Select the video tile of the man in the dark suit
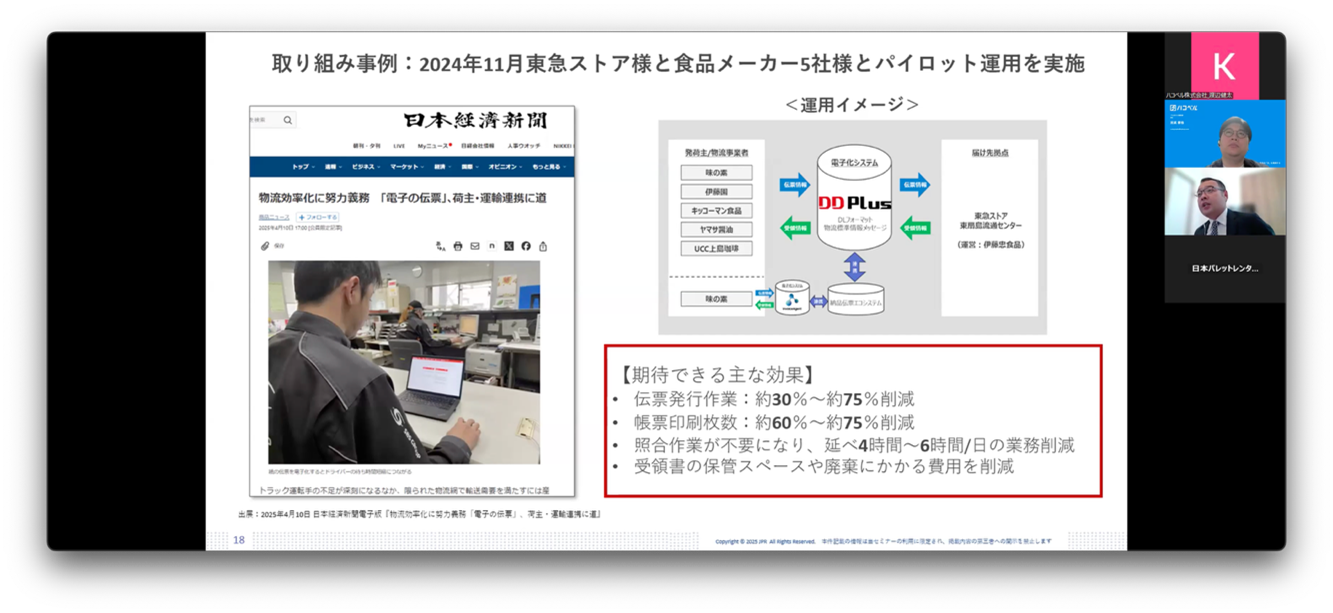Screen dimensions: 1333x613 (1225, 201)
